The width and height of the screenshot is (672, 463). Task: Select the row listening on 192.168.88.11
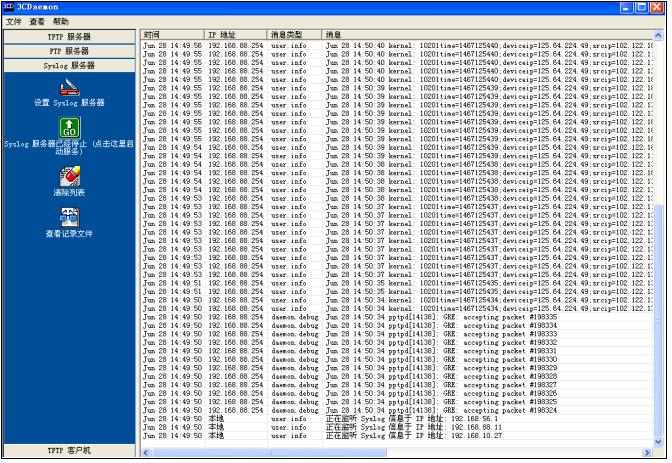point(397,427)
